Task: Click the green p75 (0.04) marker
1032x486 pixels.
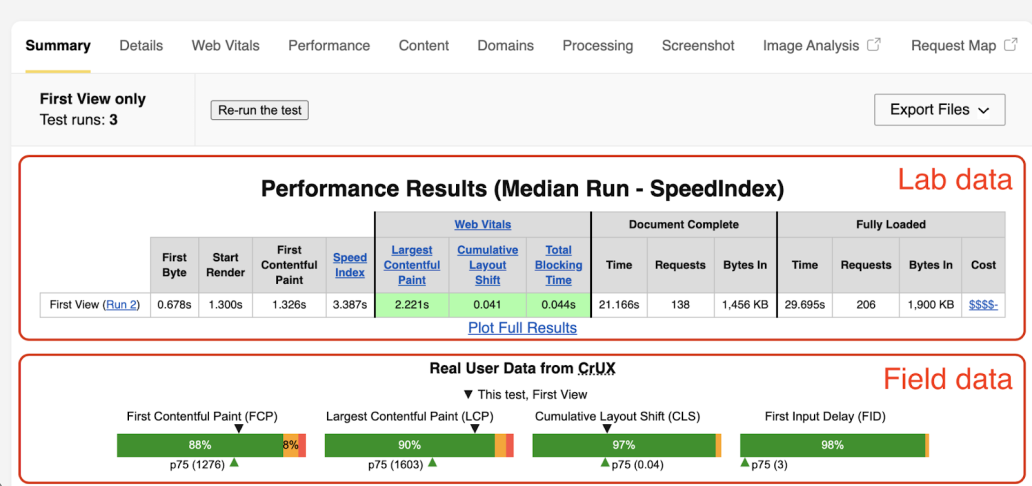Action: [x=604, y=463]
